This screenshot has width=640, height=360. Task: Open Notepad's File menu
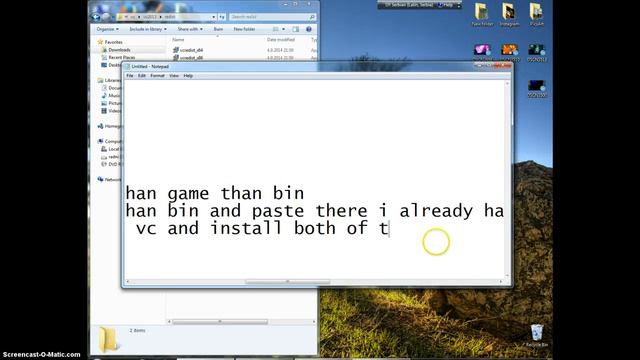[x=130, y=76]
